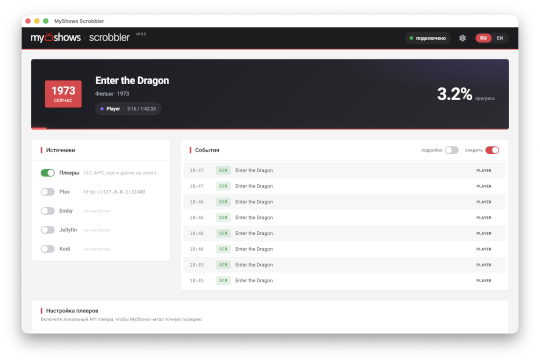The height and width of the screenshot is (362, 540).
Task: Click the 'MyShows Scrobbler' window title
Action: coord(79,21)
